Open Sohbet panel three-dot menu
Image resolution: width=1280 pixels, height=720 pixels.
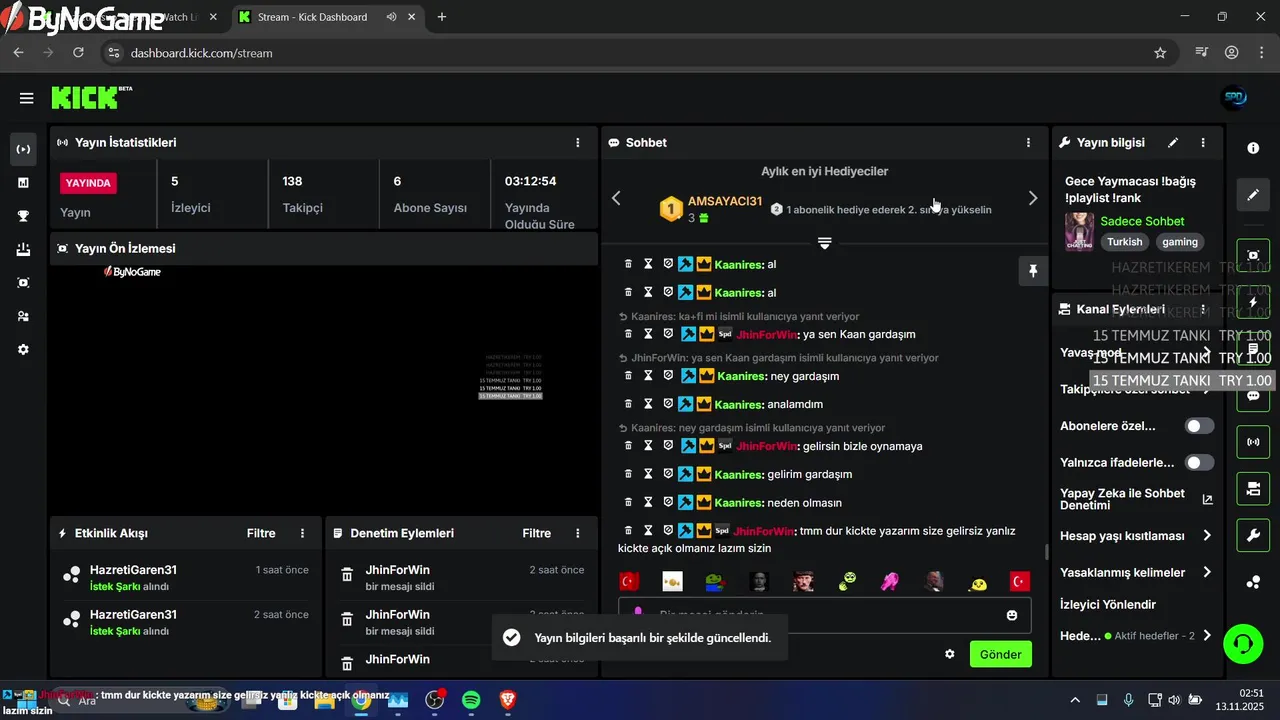pos(1028,143)
